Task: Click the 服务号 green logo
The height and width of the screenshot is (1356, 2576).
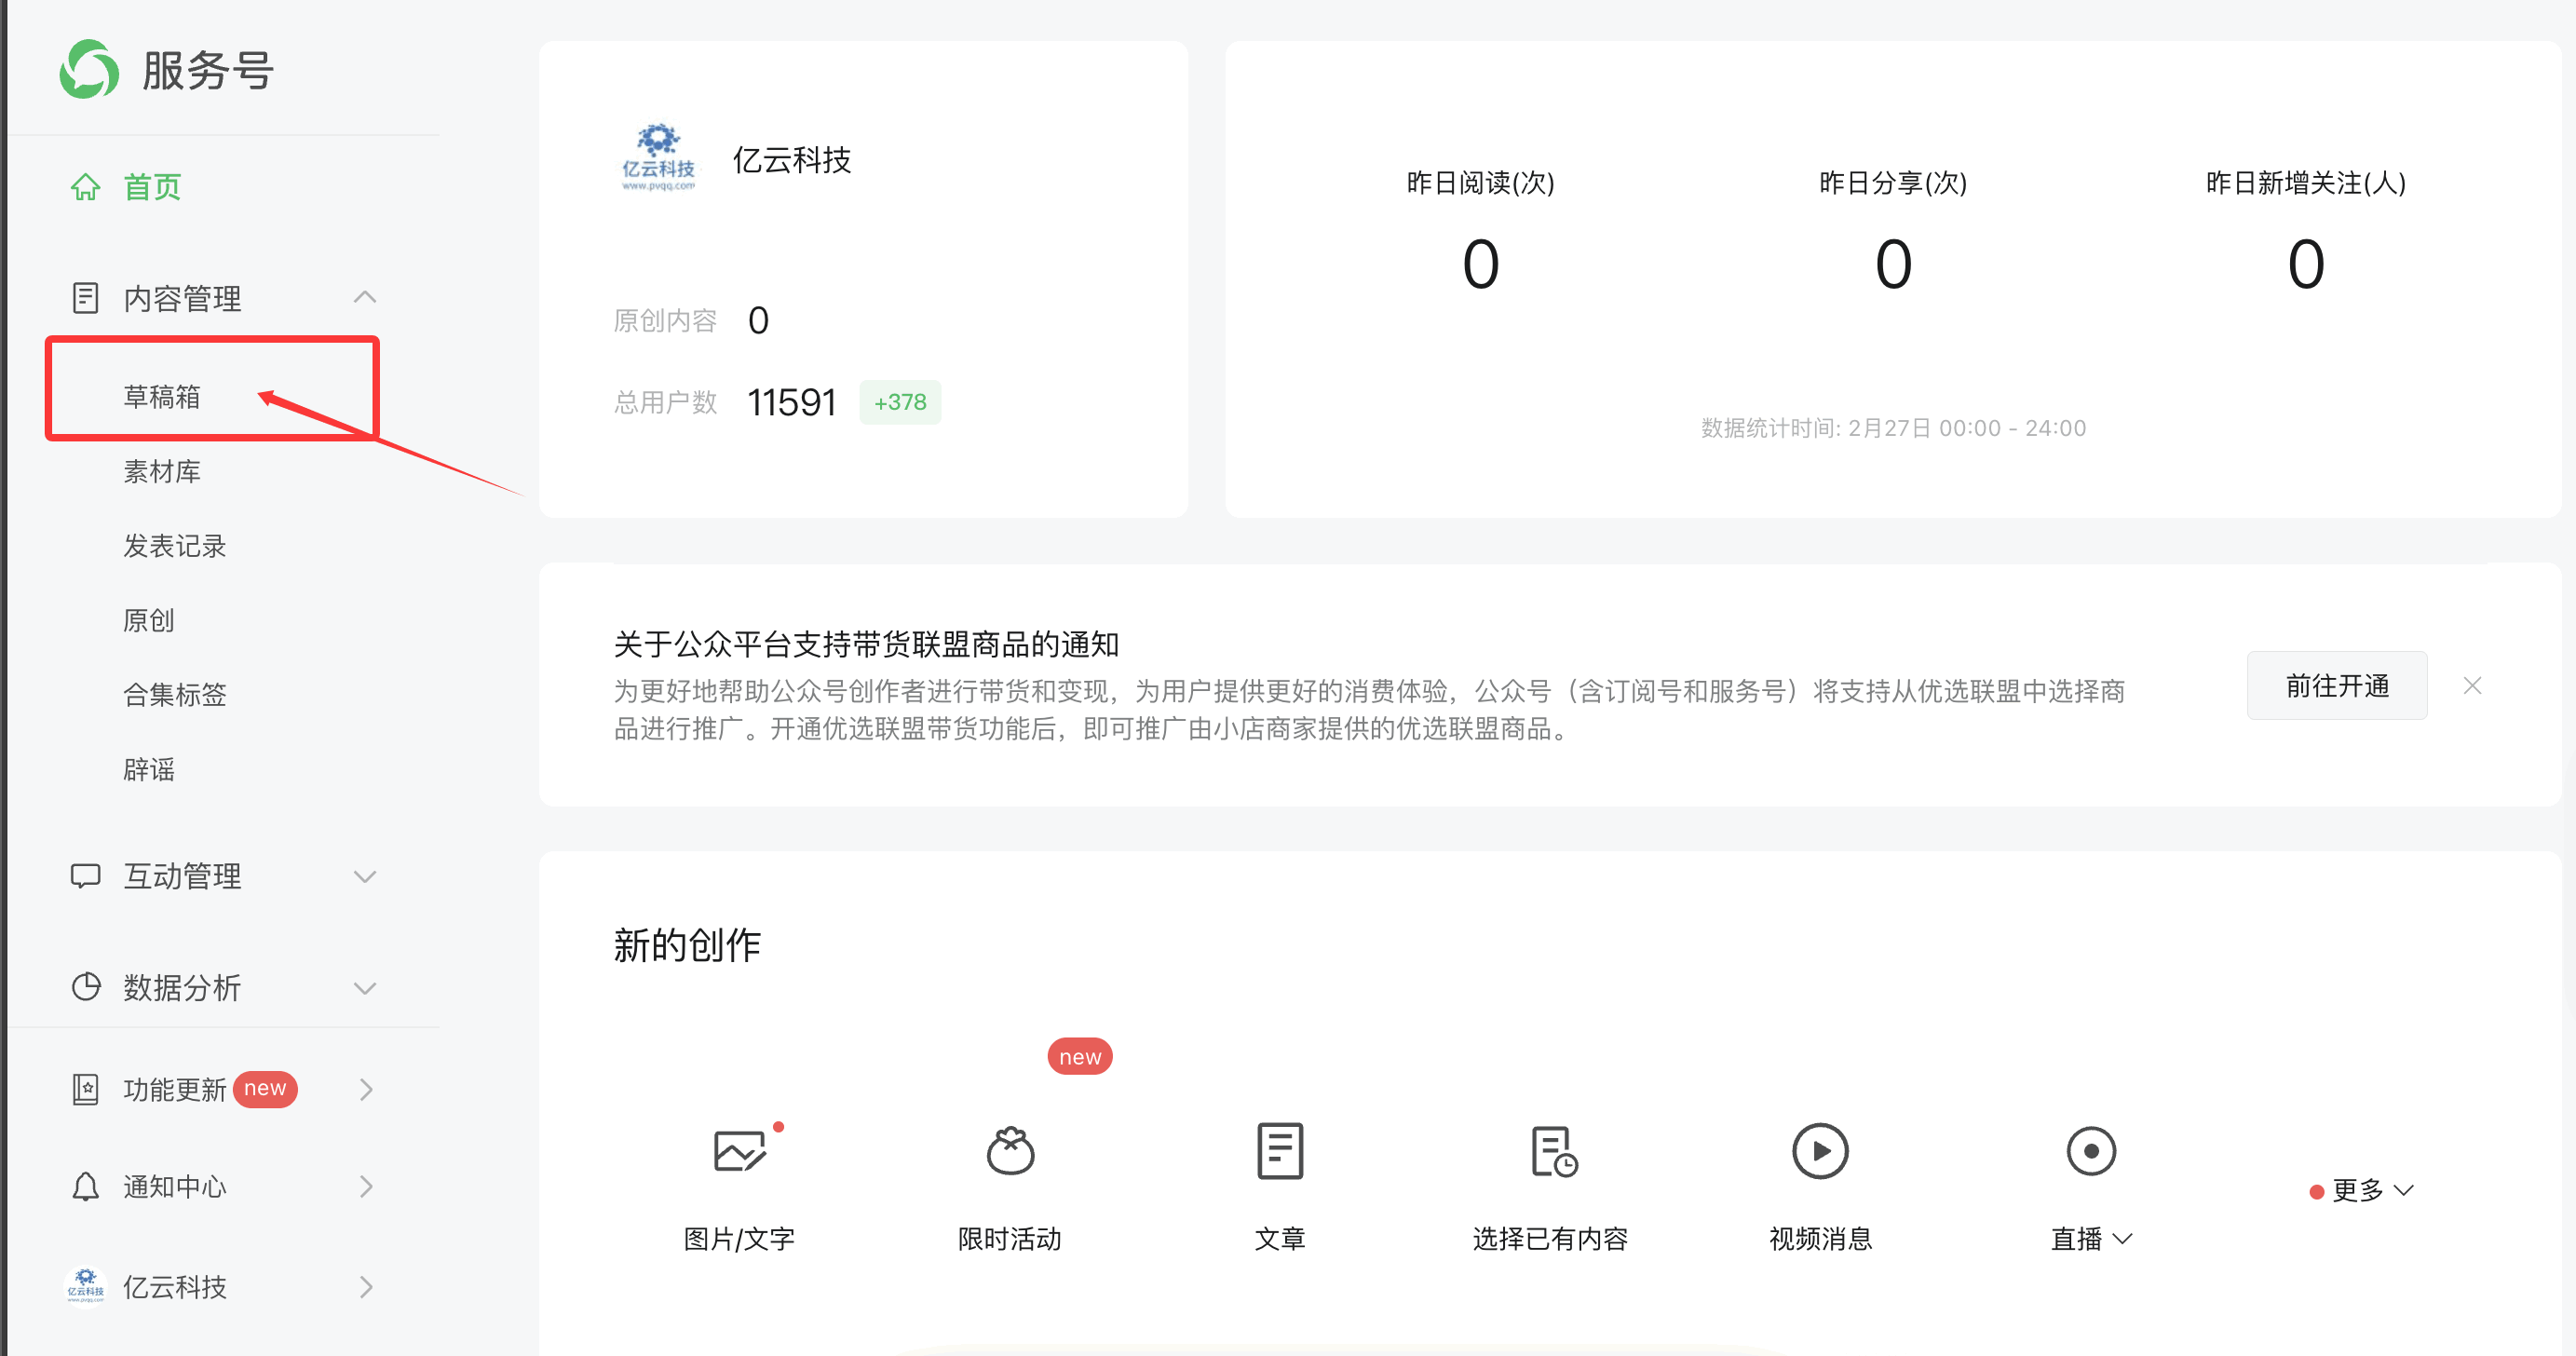Action: pos(89,70)
